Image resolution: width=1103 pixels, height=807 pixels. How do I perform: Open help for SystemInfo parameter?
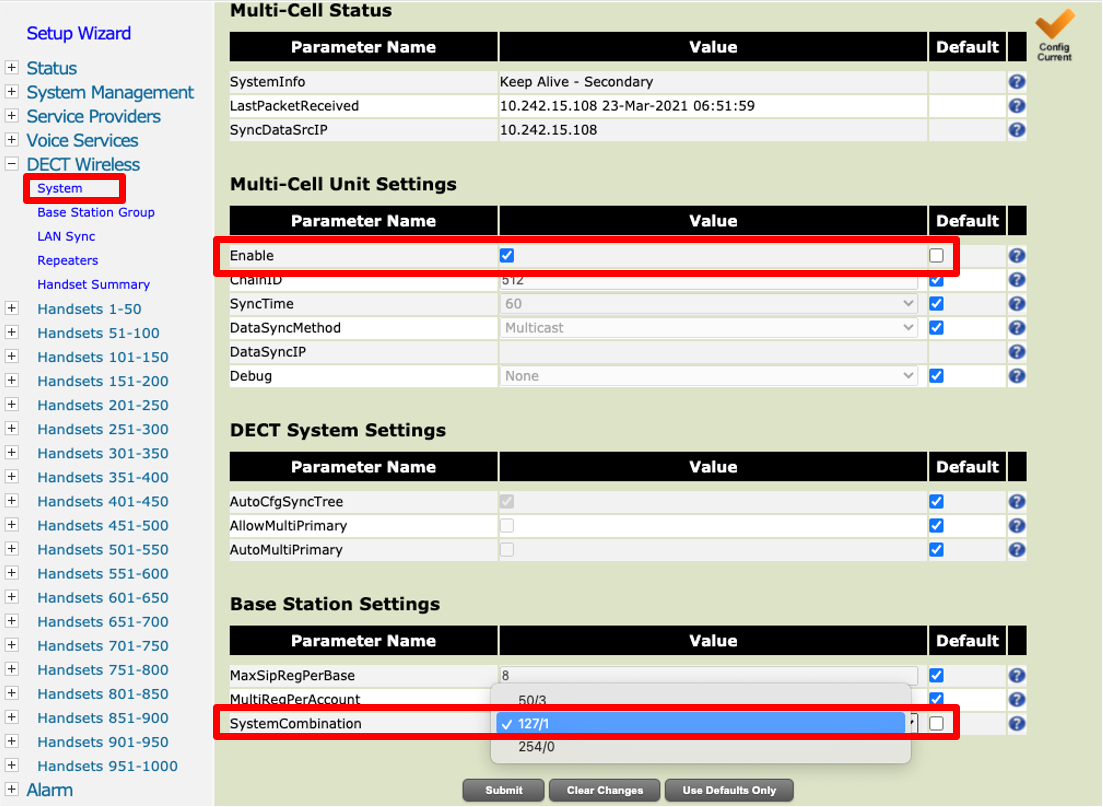coord(1016,82)
